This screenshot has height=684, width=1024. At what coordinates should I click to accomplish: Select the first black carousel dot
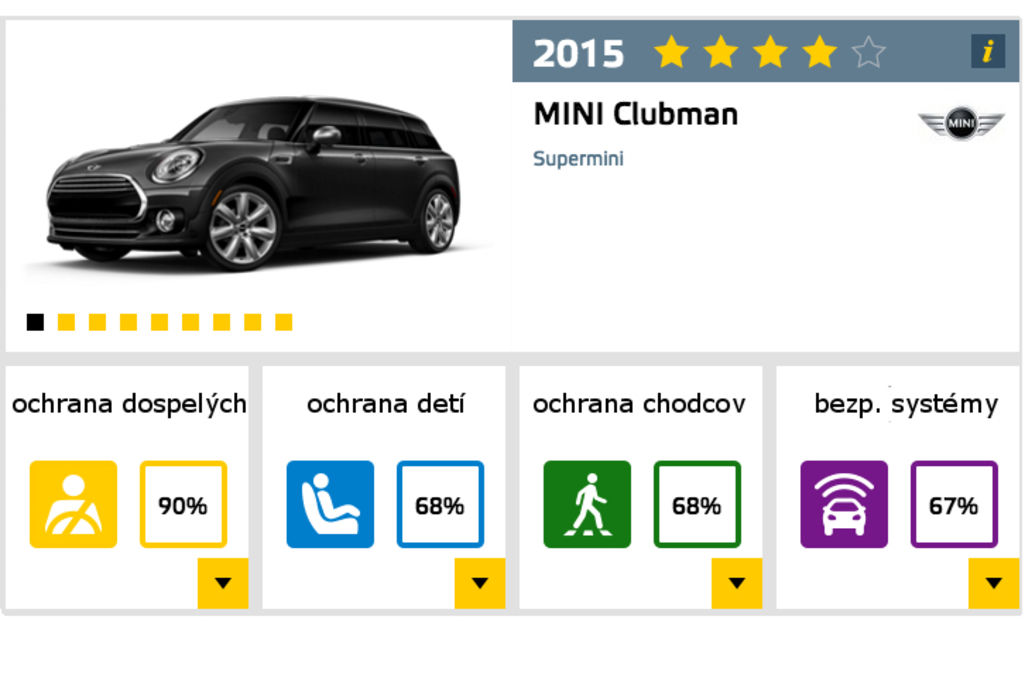pos(35,322)
